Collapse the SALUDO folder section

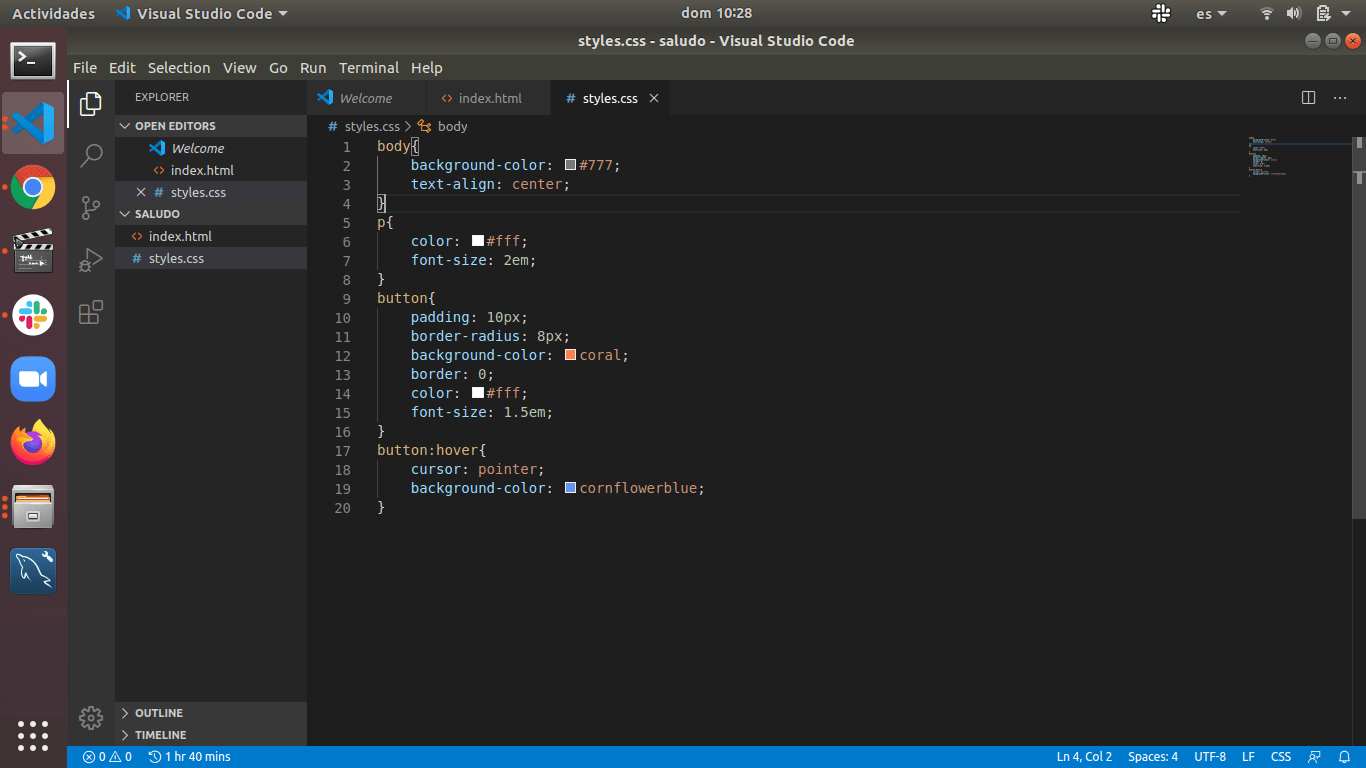125,214
